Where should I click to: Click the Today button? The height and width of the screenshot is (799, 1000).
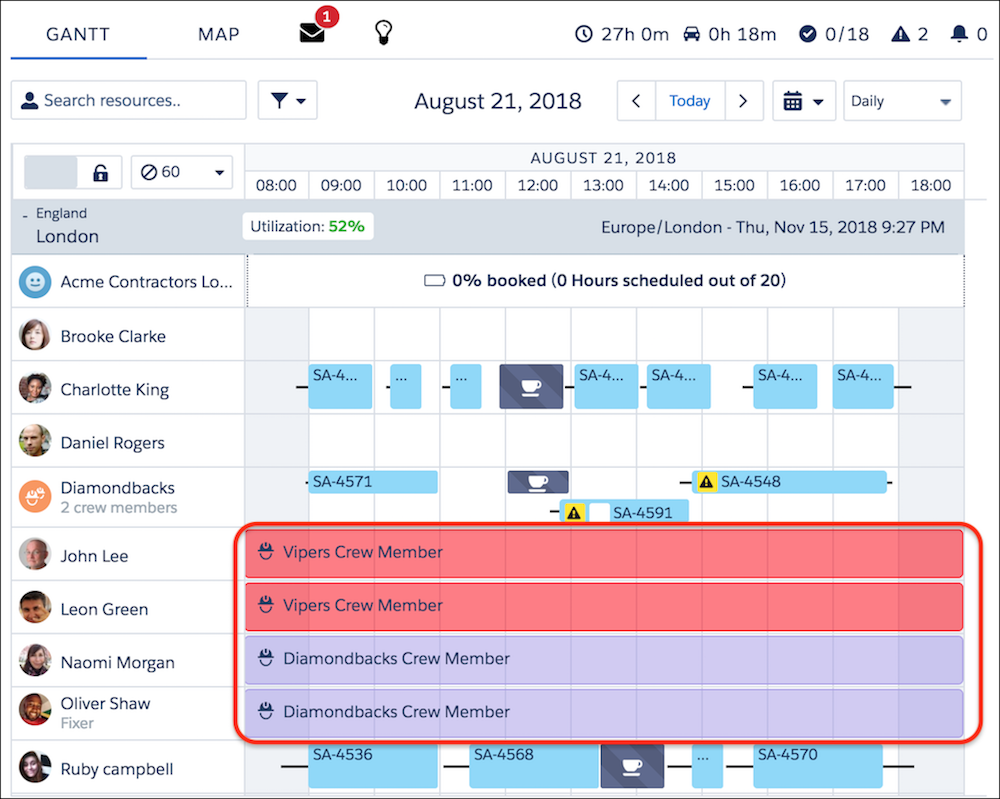tap(690, 101)
